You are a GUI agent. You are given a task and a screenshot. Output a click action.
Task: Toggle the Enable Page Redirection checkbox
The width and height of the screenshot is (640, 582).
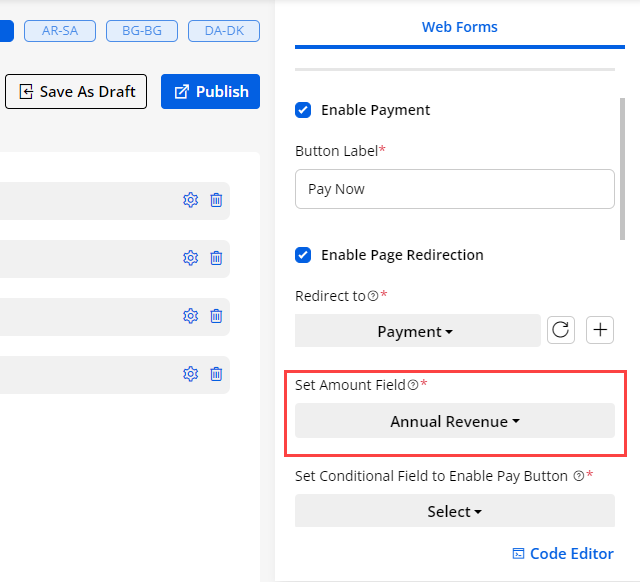303,255
